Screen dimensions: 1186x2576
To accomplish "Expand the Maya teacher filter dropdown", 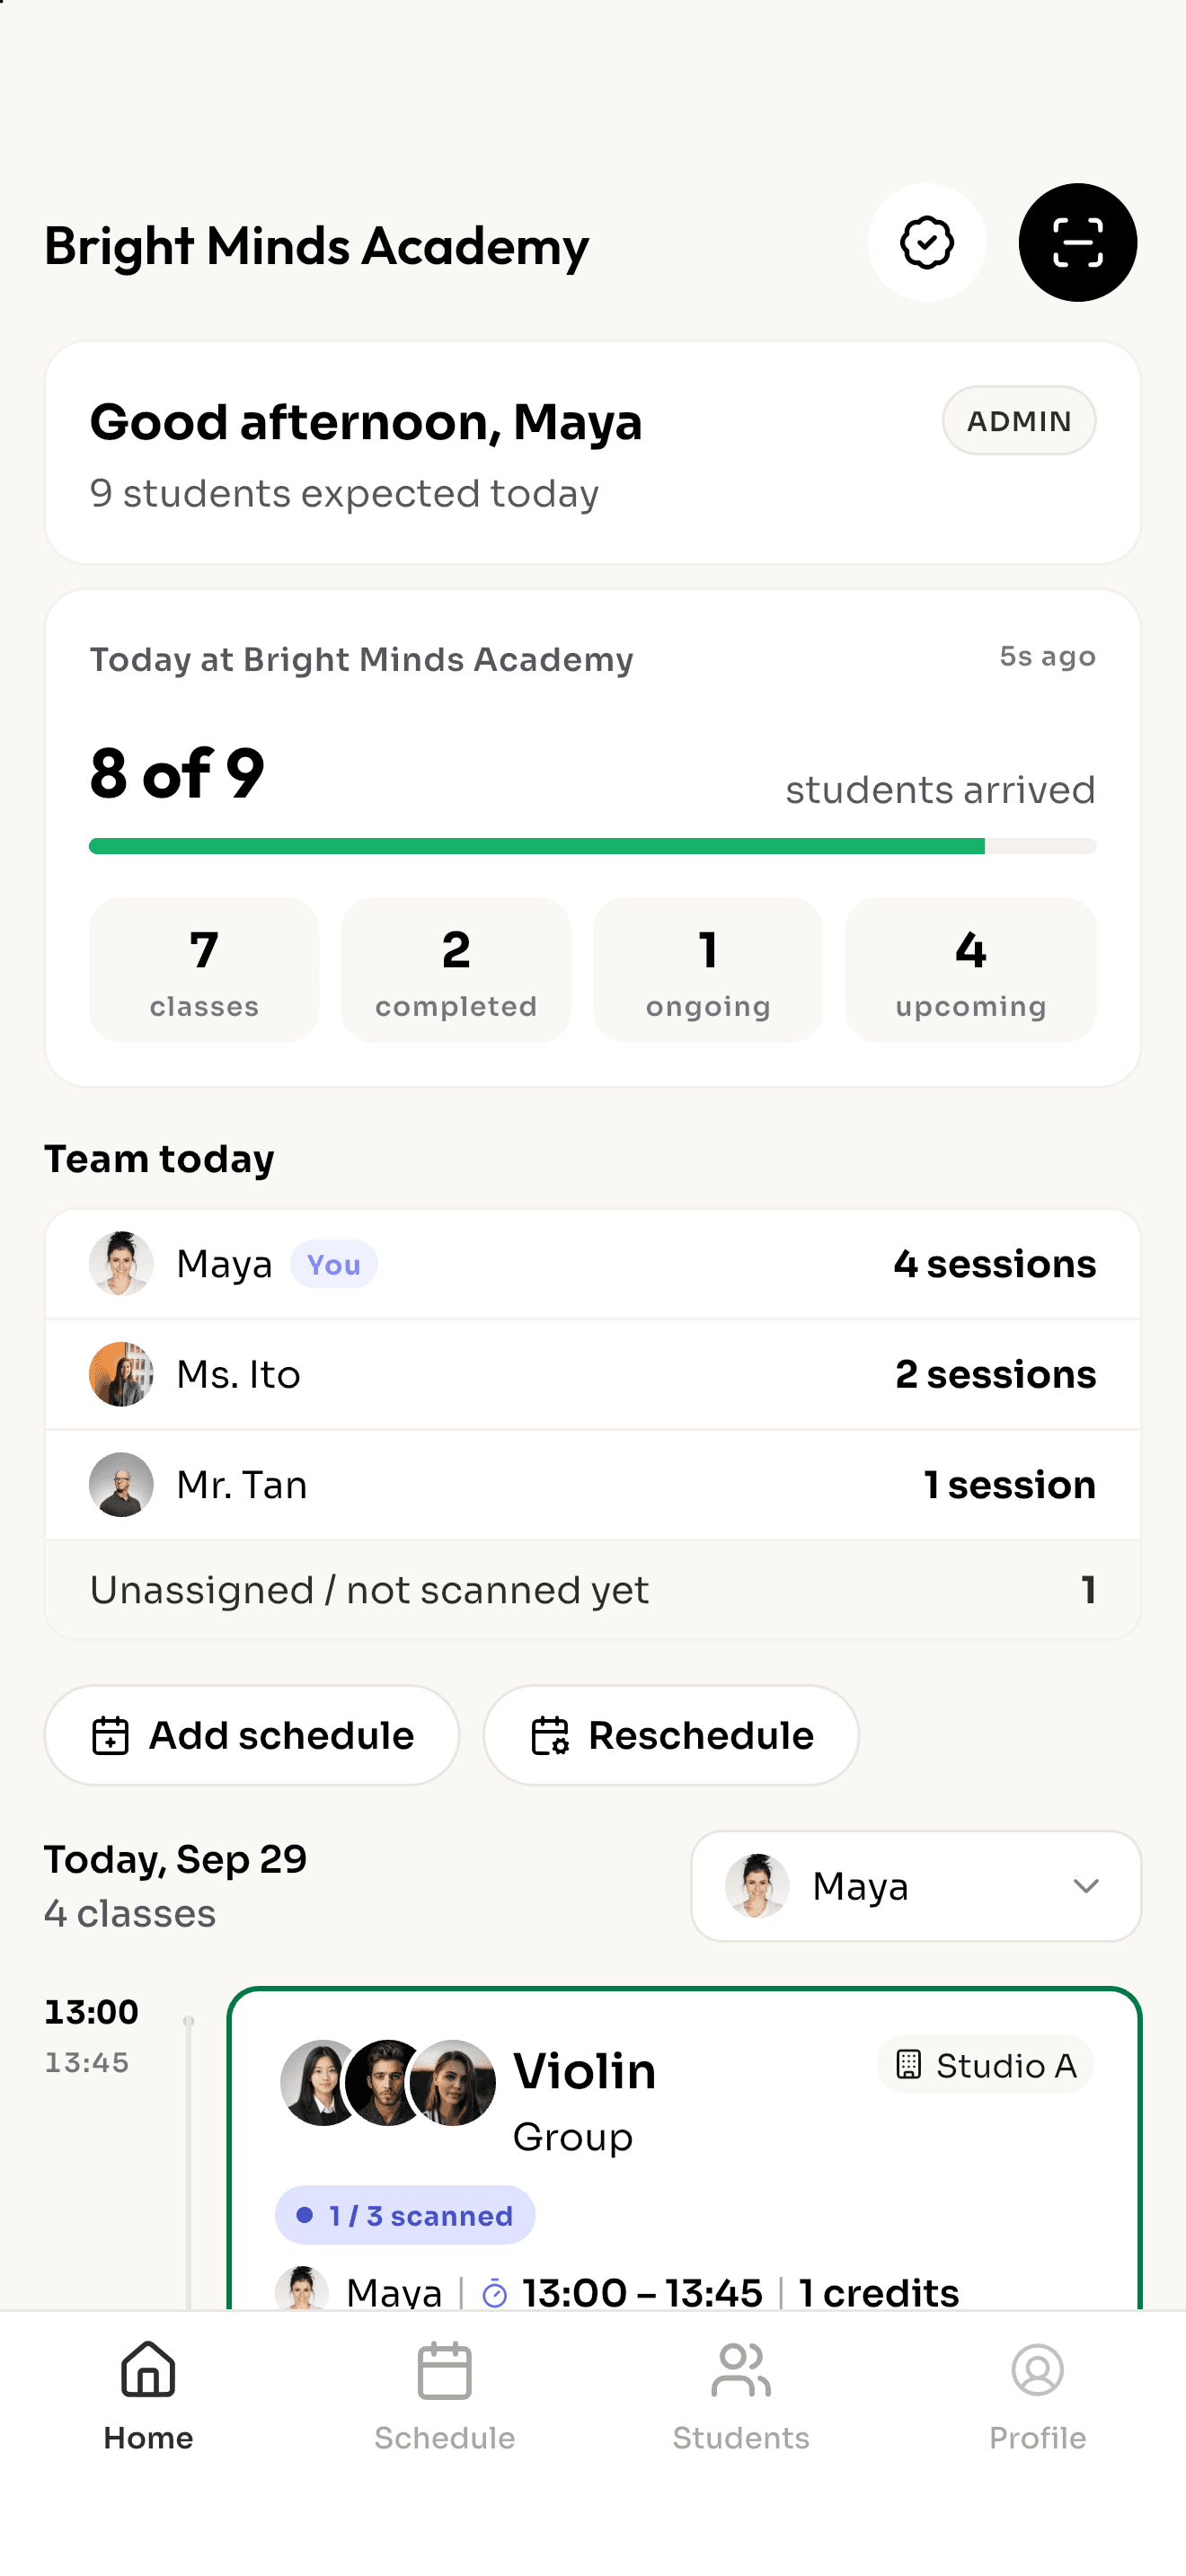I will (916, 1886).
